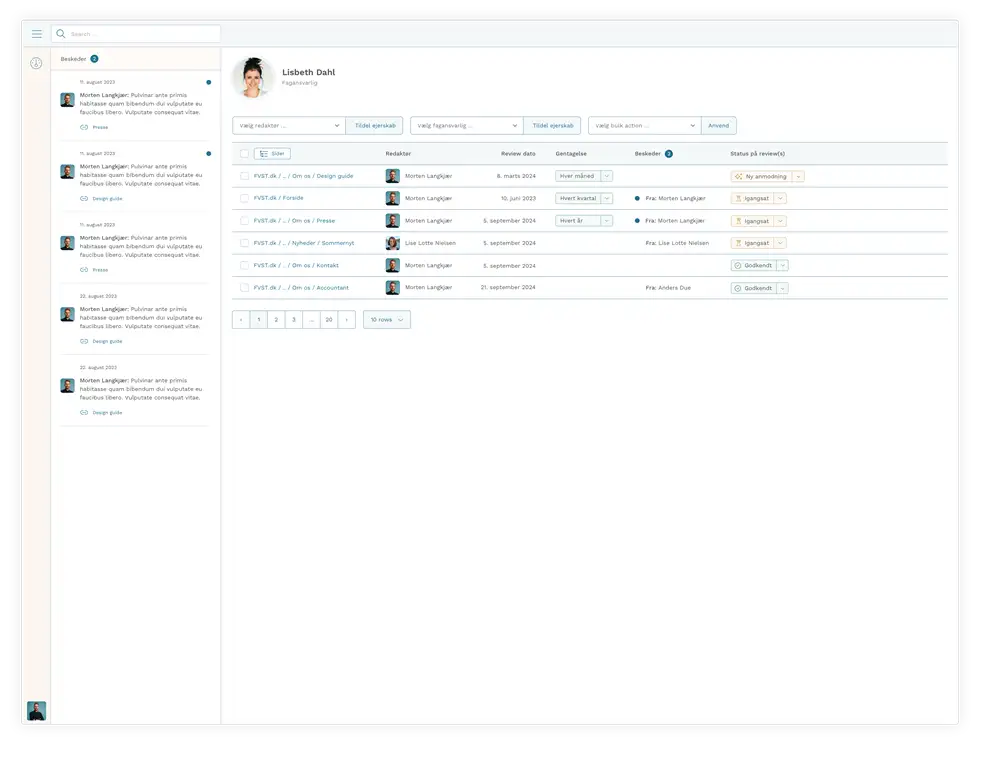Open the Vælg redaktør dropdown
This screenshot has width=992, height=758.
click(289, 126)
